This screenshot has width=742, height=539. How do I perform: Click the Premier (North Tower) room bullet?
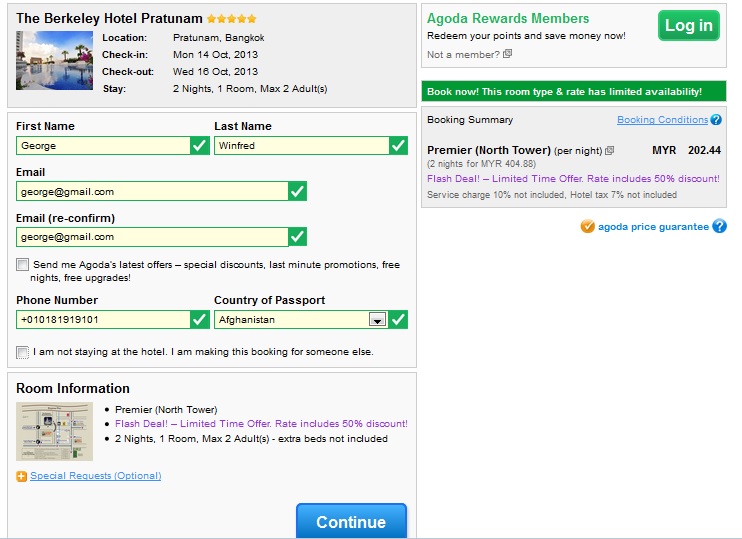(166, 409)
